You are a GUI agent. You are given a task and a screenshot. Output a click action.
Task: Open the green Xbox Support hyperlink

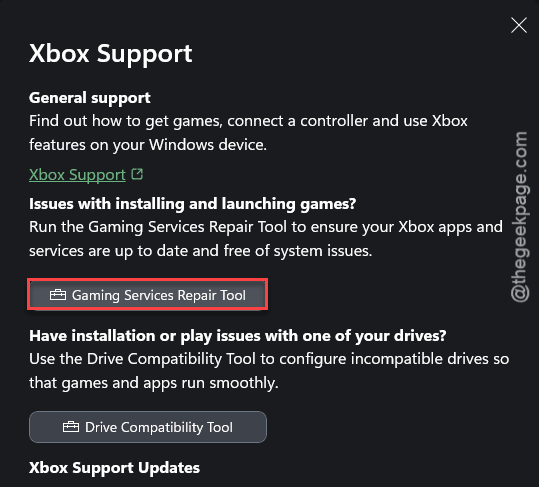tap(77, 175)
